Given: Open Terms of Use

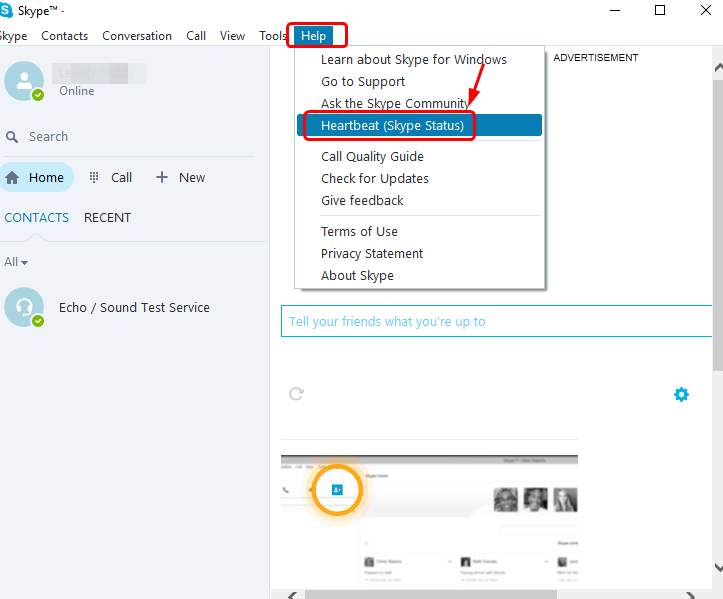Looking at the screenshot, I should [x=359, y=231].
